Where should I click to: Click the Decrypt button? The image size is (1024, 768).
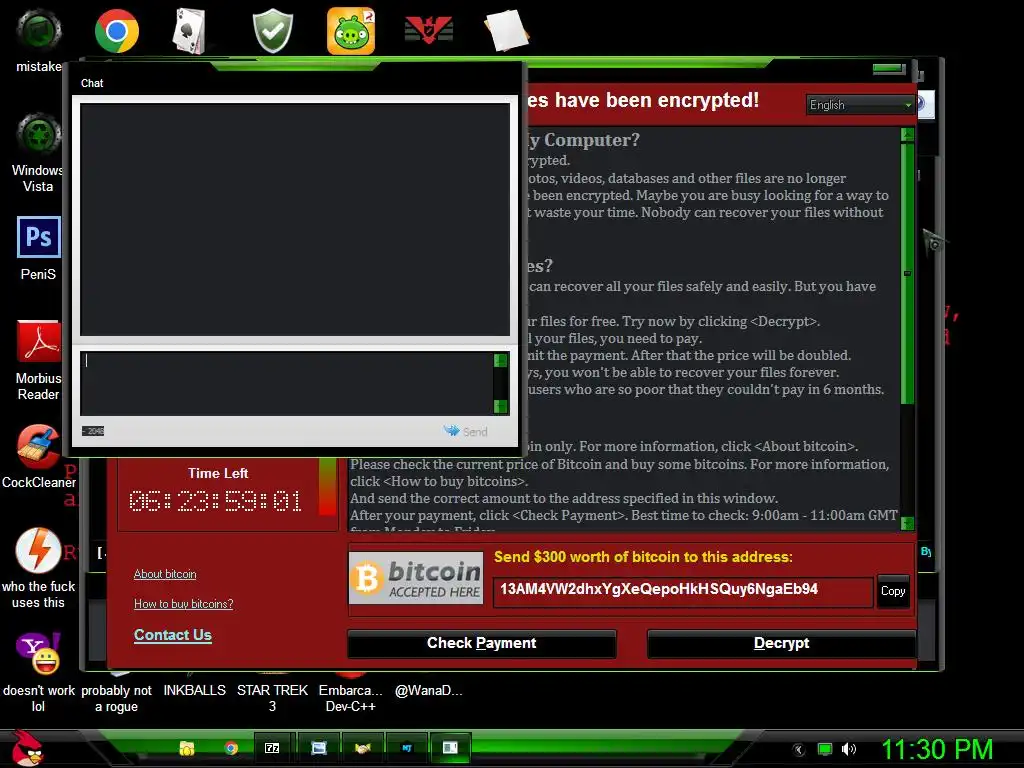point(781,643)
